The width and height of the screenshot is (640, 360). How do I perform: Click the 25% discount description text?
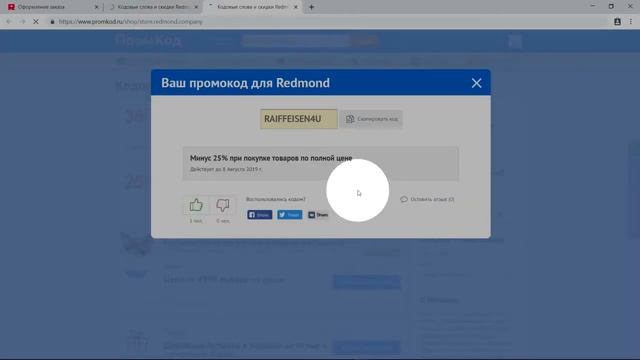point(271,158)
